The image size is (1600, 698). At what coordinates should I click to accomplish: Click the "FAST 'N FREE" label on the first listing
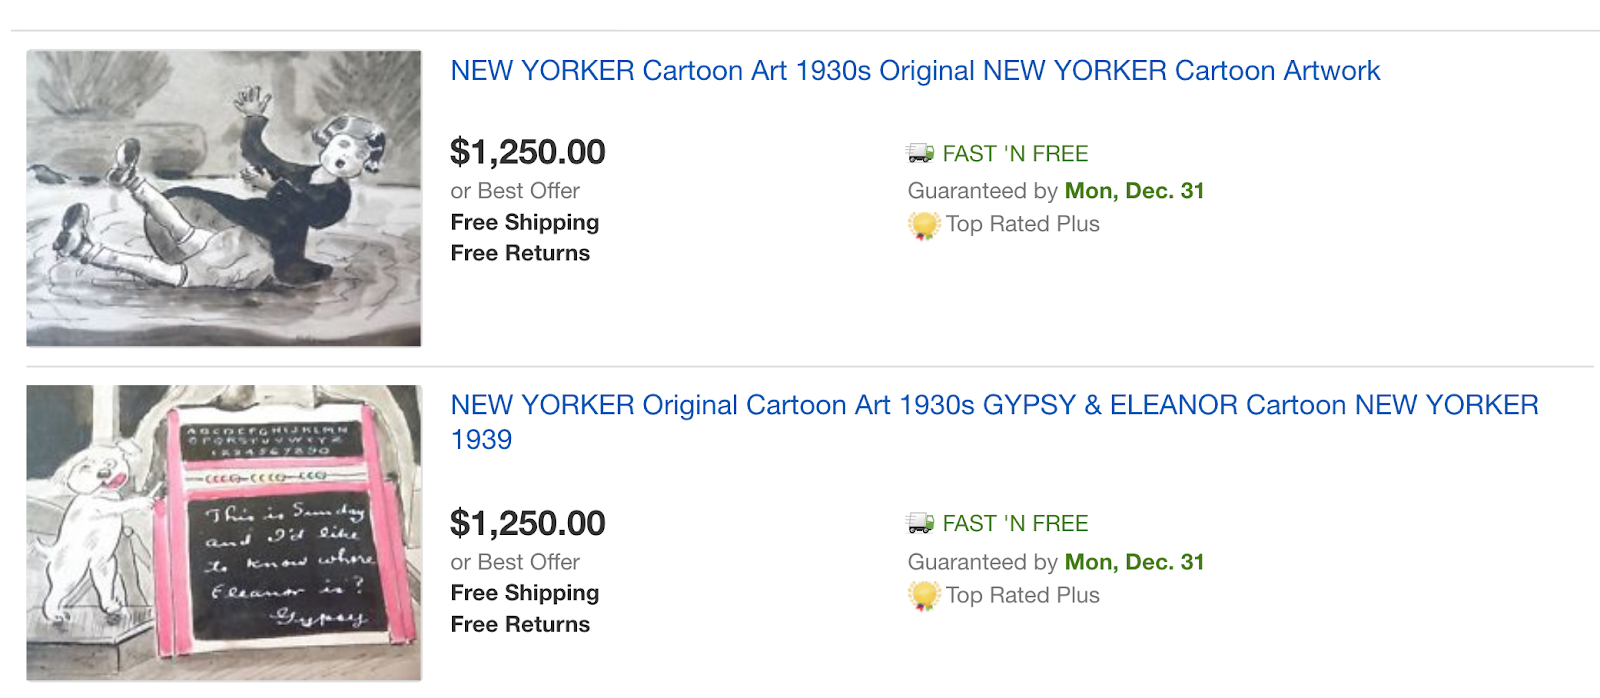pos(1015,154)
